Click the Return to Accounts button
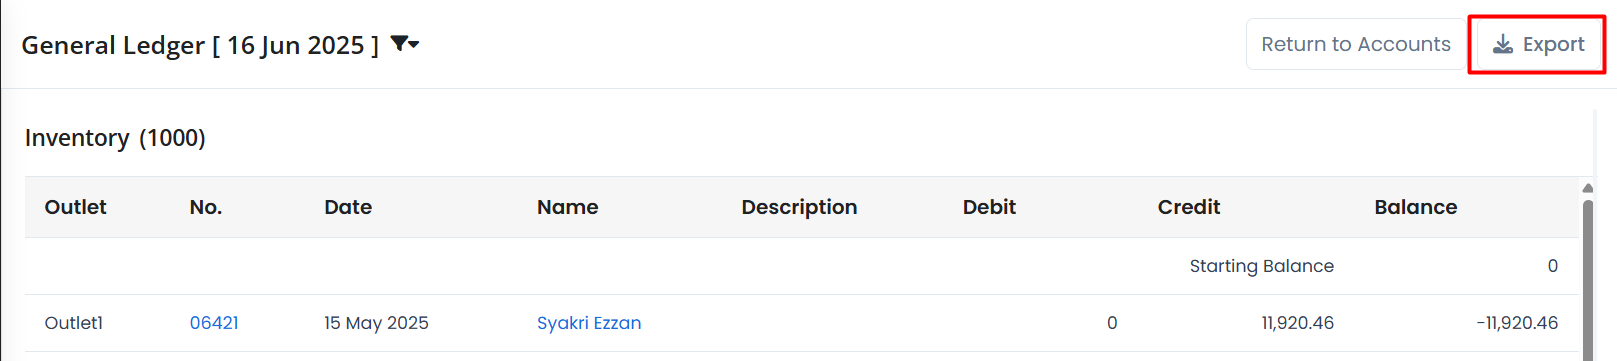The height and width of the screenshot is (361, 1617). (x=1355, y=44)
